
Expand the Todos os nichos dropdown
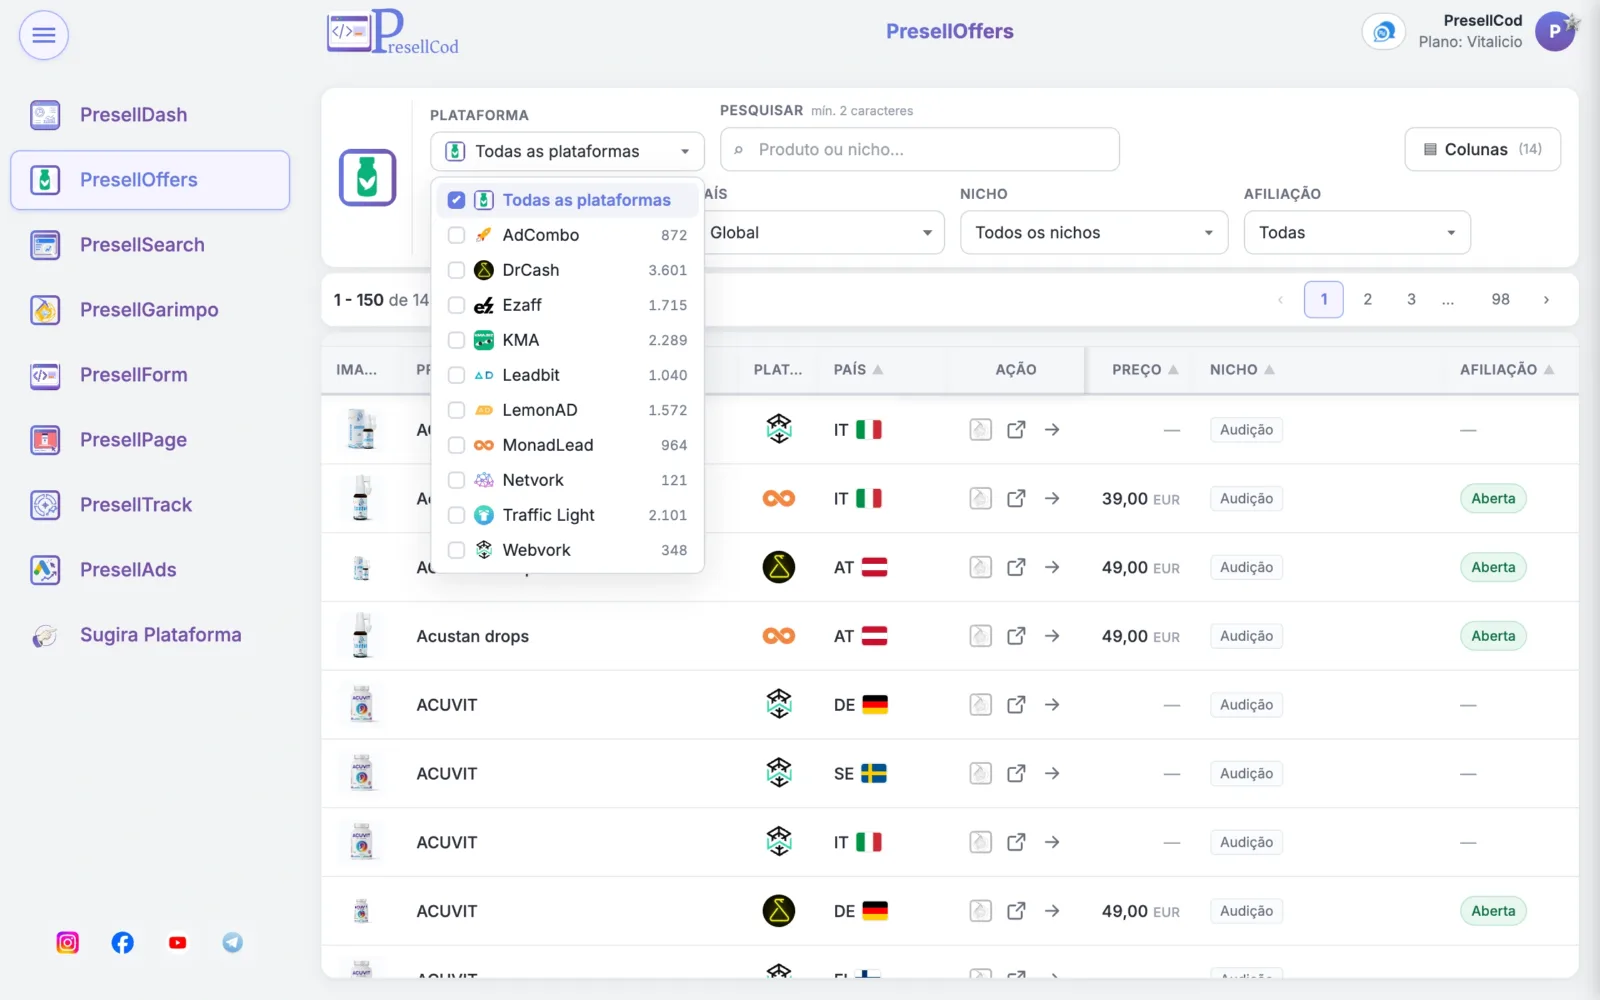click(x=1094, y=233)
